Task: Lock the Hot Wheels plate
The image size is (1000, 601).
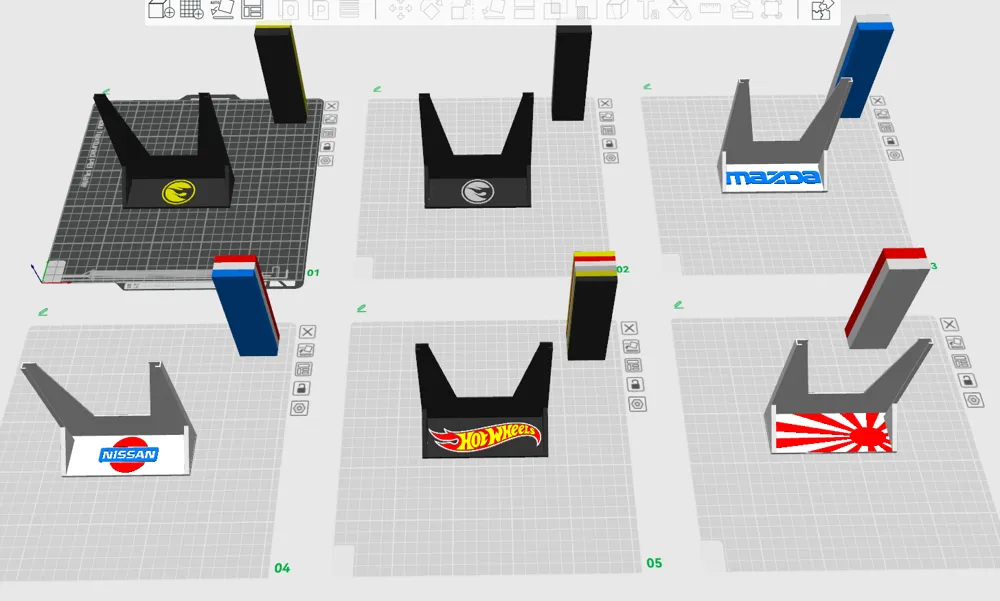Action: 636,384
